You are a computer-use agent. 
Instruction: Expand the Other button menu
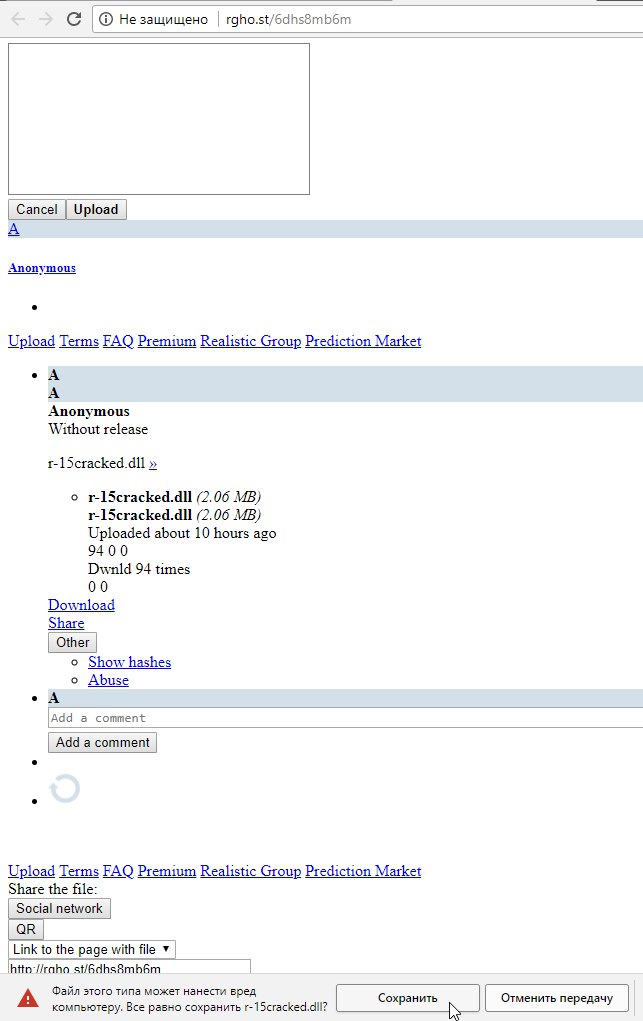72,643
